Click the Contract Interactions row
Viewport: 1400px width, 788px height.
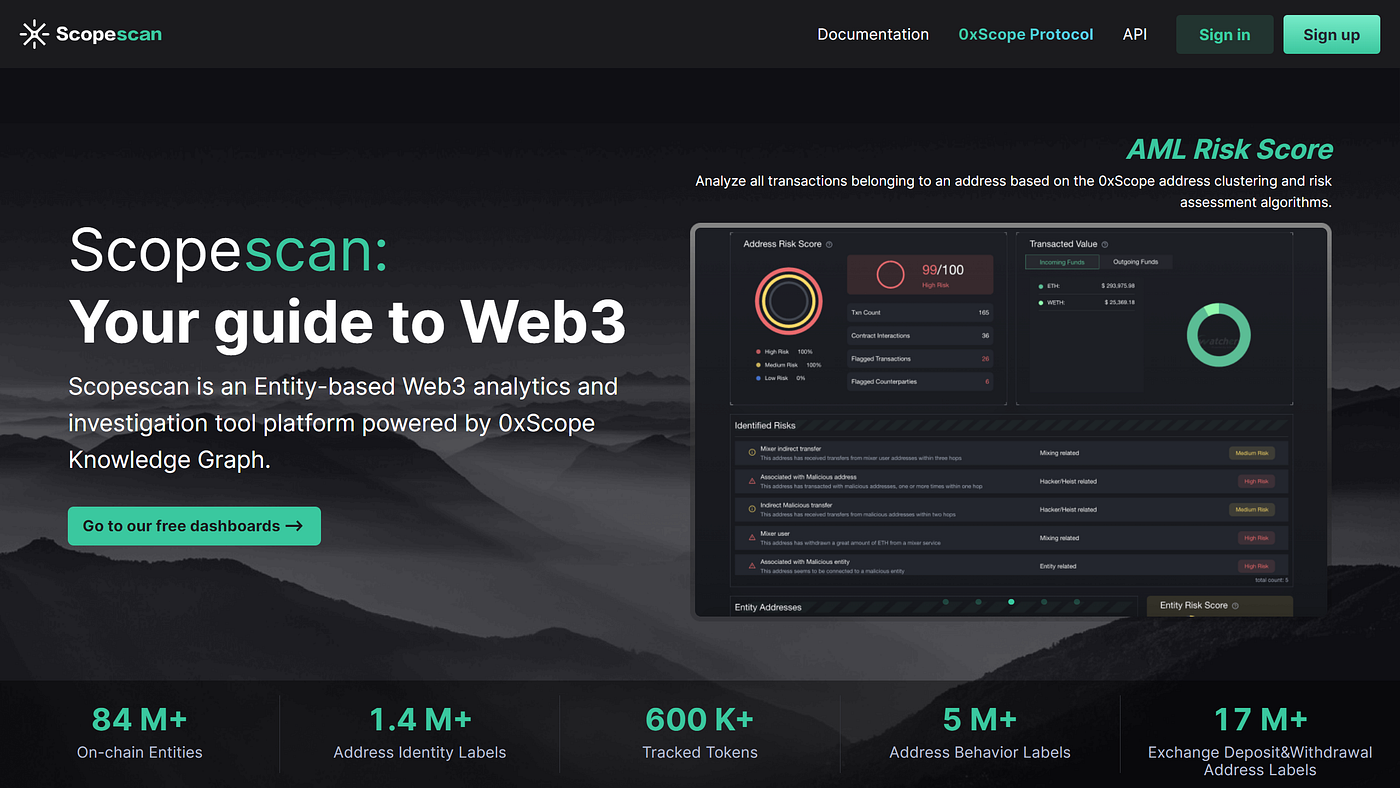click(x=920, y=336)
